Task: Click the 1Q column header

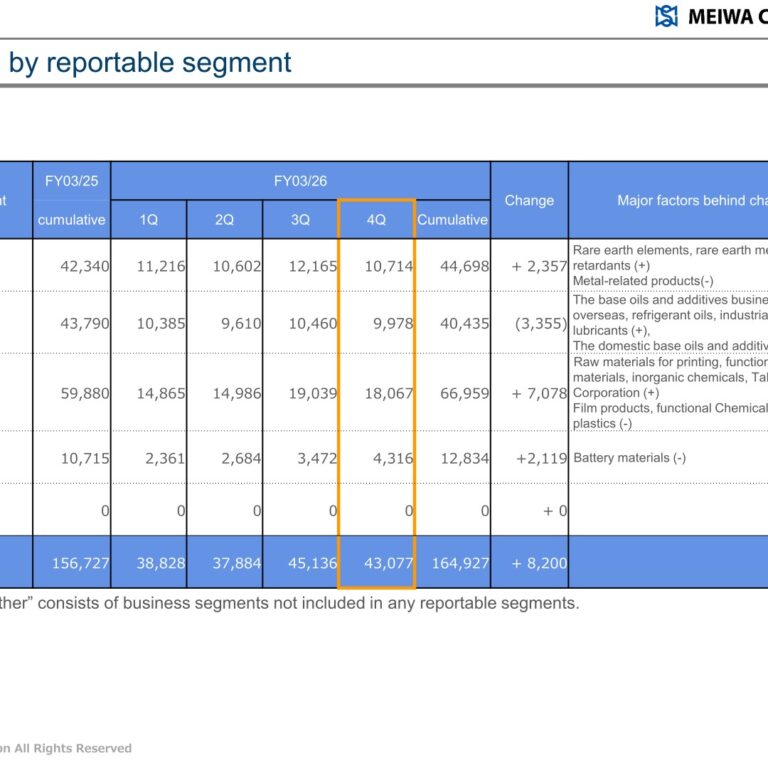Action: (x=148, y=219)
